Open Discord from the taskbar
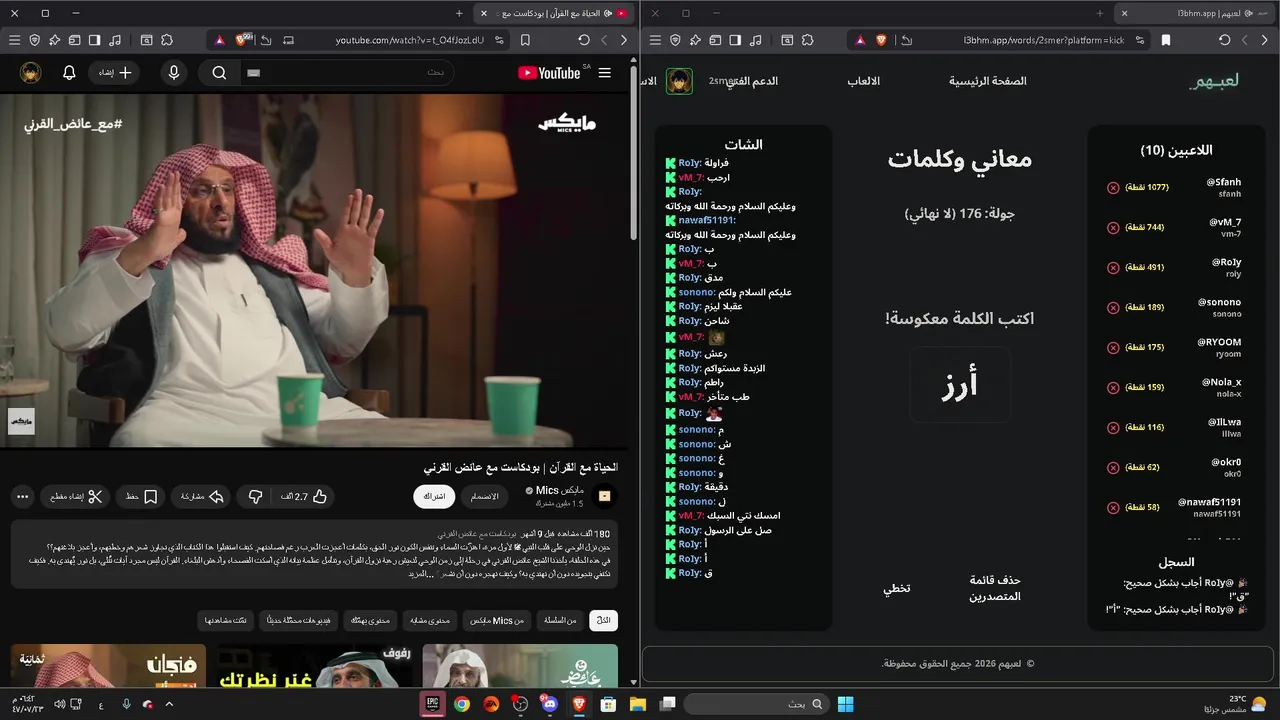 coord(549,704)
